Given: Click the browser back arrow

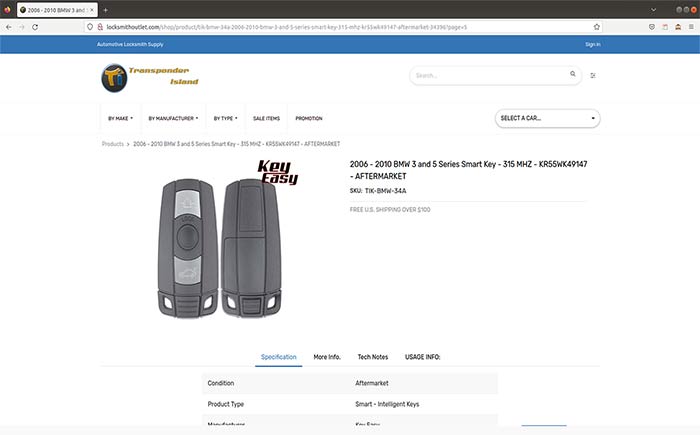Looking at the screenshot, I should [8, 27].
